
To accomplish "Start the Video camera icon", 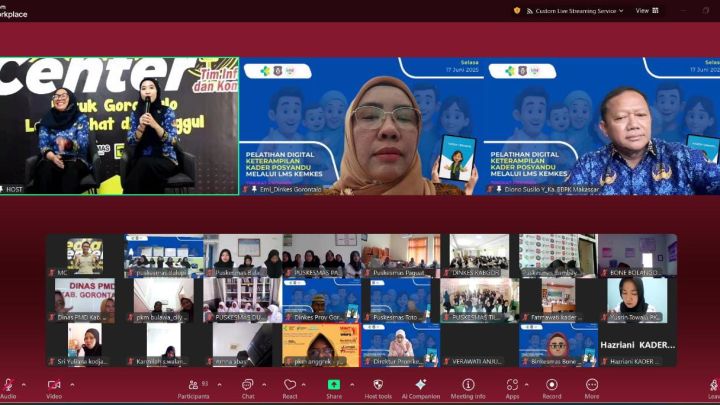I will (54, 385).
